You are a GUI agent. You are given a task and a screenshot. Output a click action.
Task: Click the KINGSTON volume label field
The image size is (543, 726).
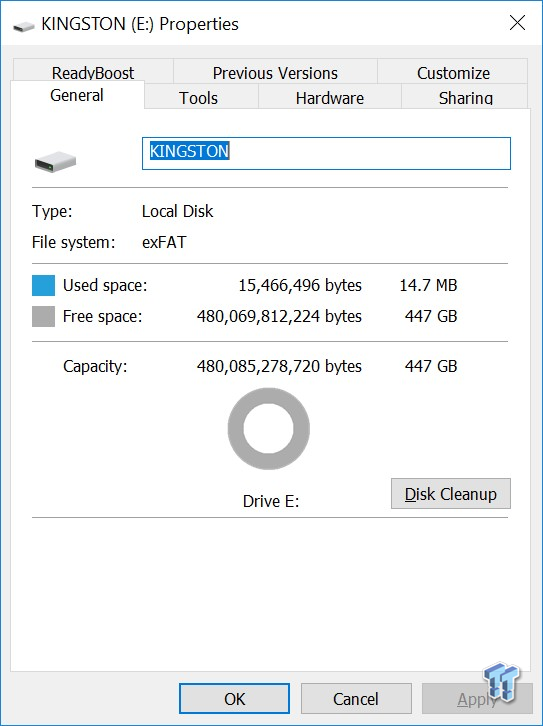326,153
